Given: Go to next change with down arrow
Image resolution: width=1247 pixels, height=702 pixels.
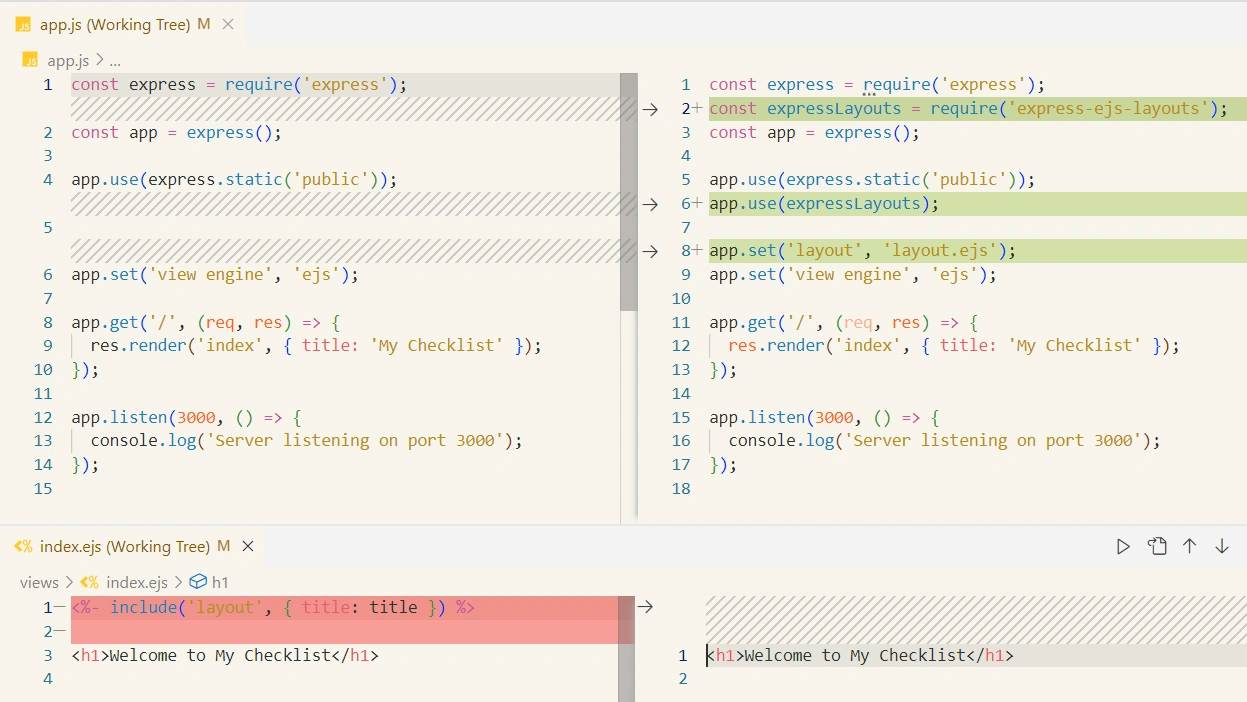Looking at the screenshot, I should (1222, 546).
